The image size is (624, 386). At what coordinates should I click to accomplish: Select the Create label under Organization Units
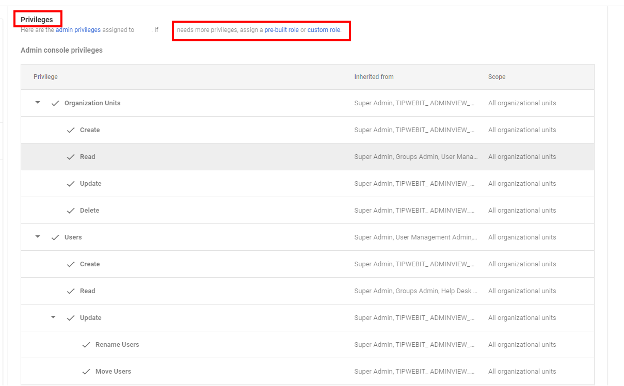(x=90, y=130)
